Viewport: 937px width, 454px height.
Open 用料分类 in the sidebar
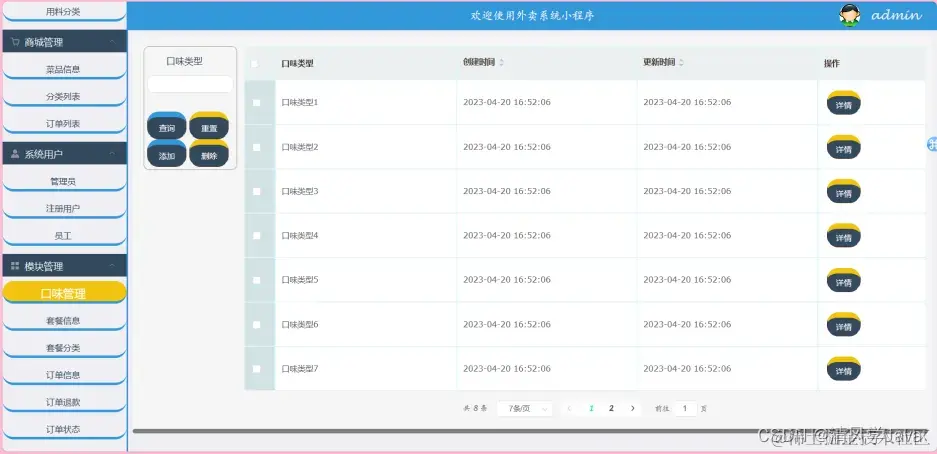point(64,12)
